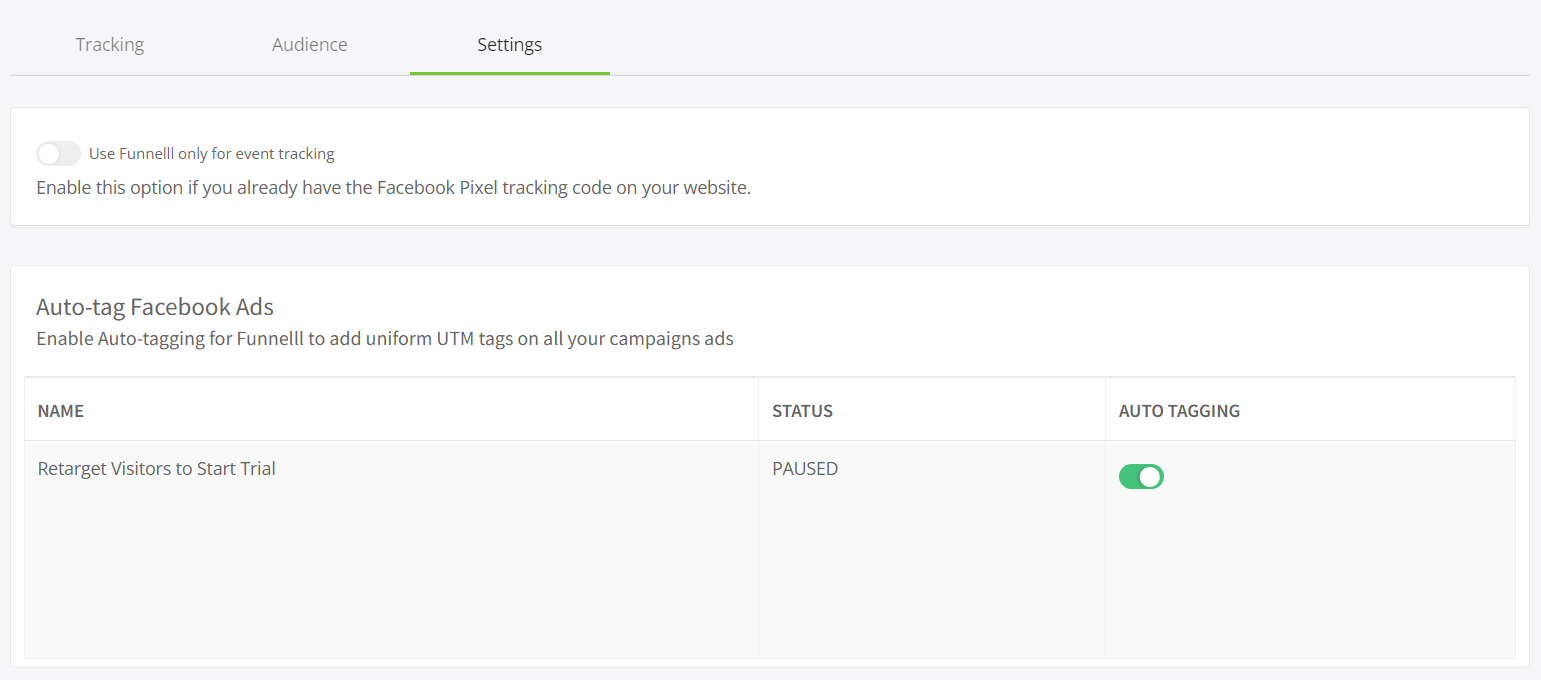The height and width of the screenshot is (680, 1541).
Task: Click the AUTO TAGGING column header
Action: pyautogui.click(x=1179, y=411)
